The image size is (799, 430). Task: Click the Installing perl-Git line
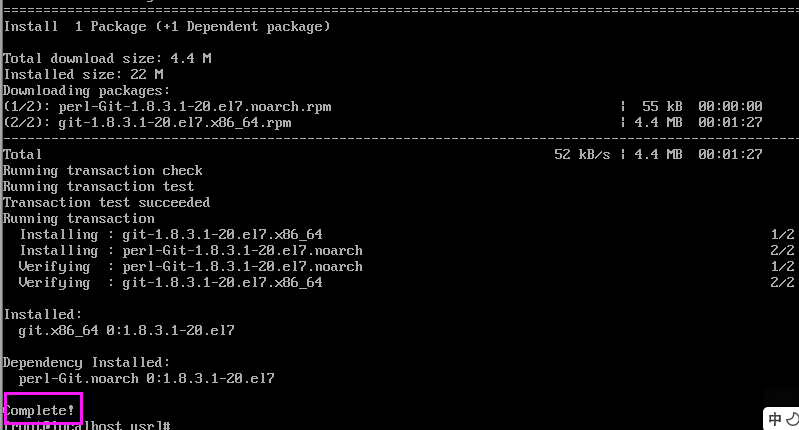(191, 250)
